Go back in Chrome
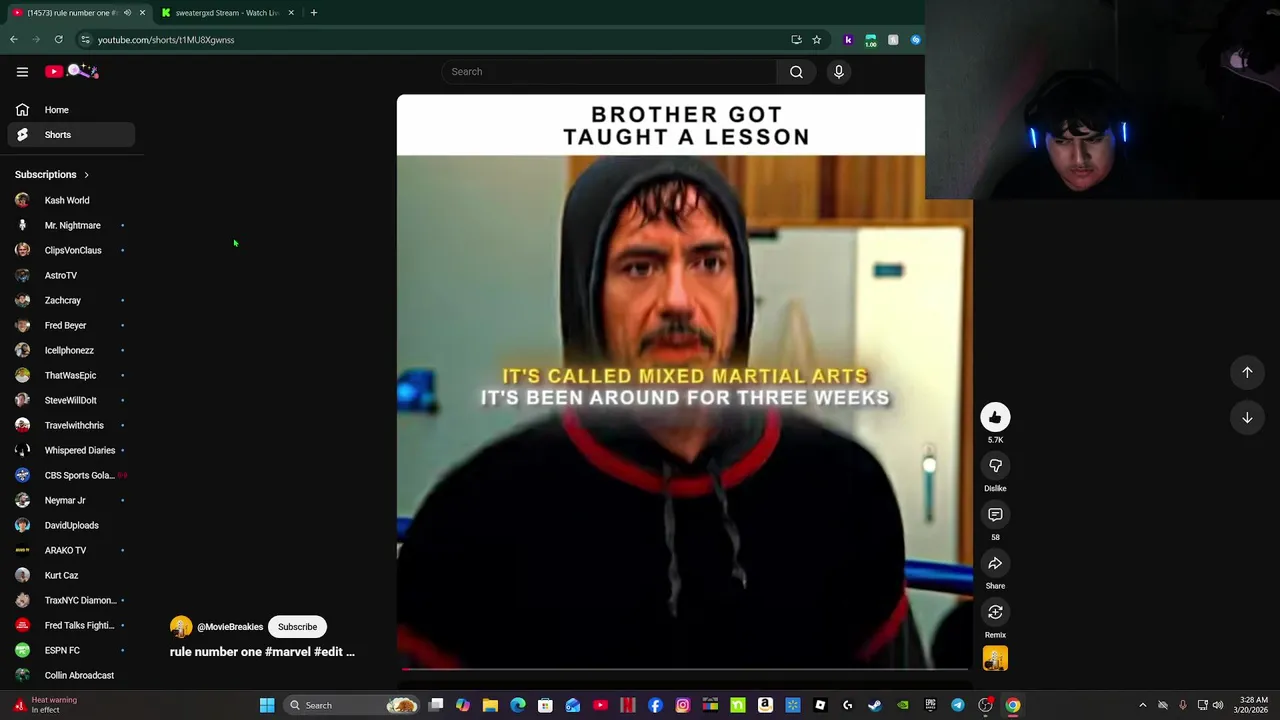The height and width of the screenshot is (720, 1280). tap(14, 40)
